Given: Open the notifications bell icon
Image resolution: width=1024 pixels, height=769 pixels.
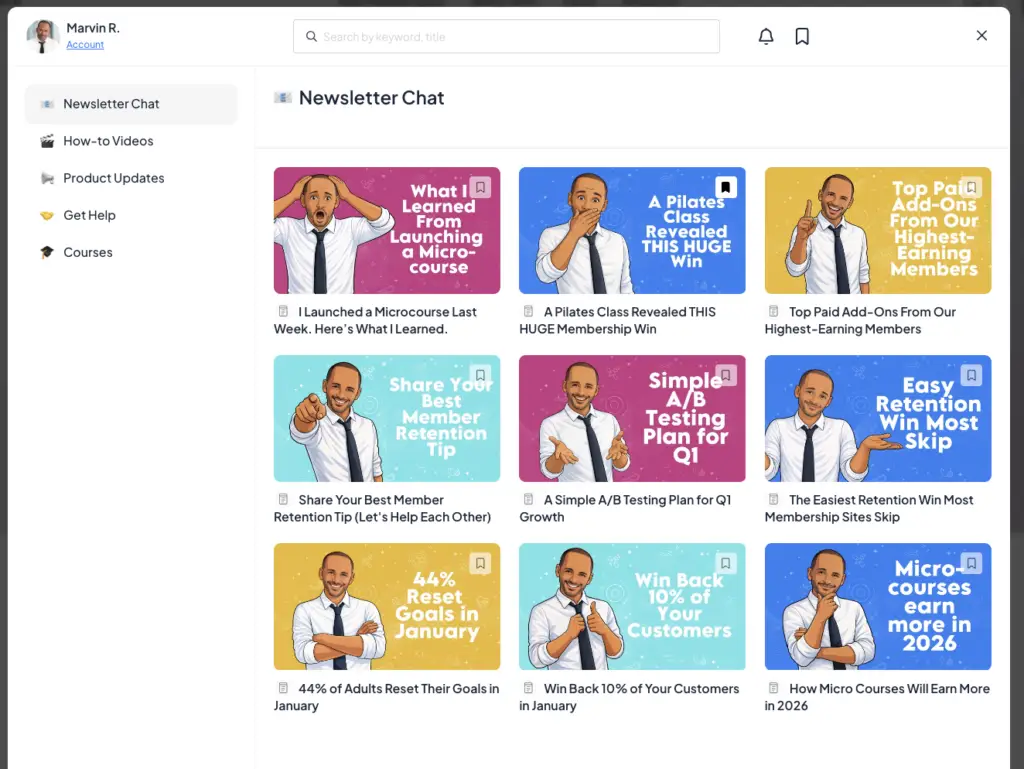Looking at the screenshot, I should coord(765,37).
